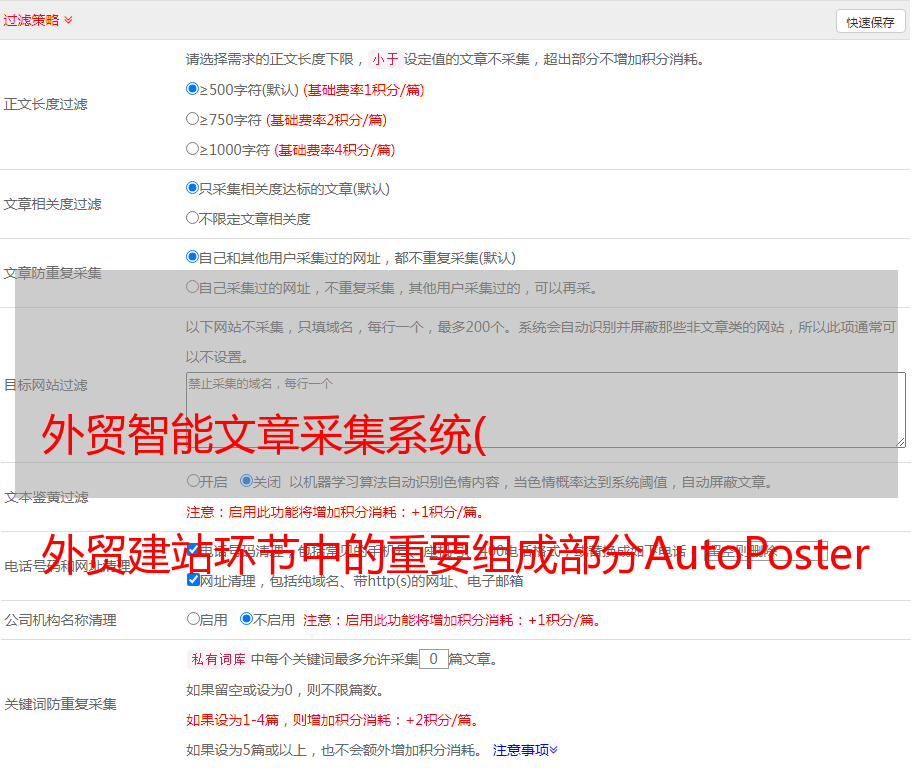912x768 pixels.
Task: Click the (基础费率2积分/篇) red note
Action: 326,120
